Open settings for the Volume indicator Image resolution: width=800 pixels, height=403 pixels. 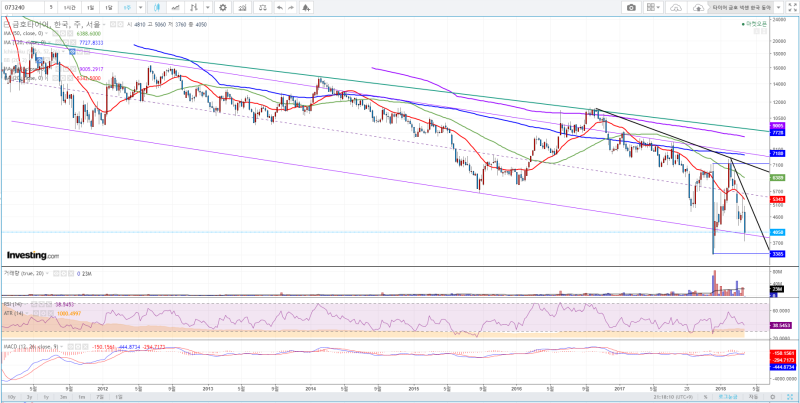pyautogui.click(x=64, y=273)
